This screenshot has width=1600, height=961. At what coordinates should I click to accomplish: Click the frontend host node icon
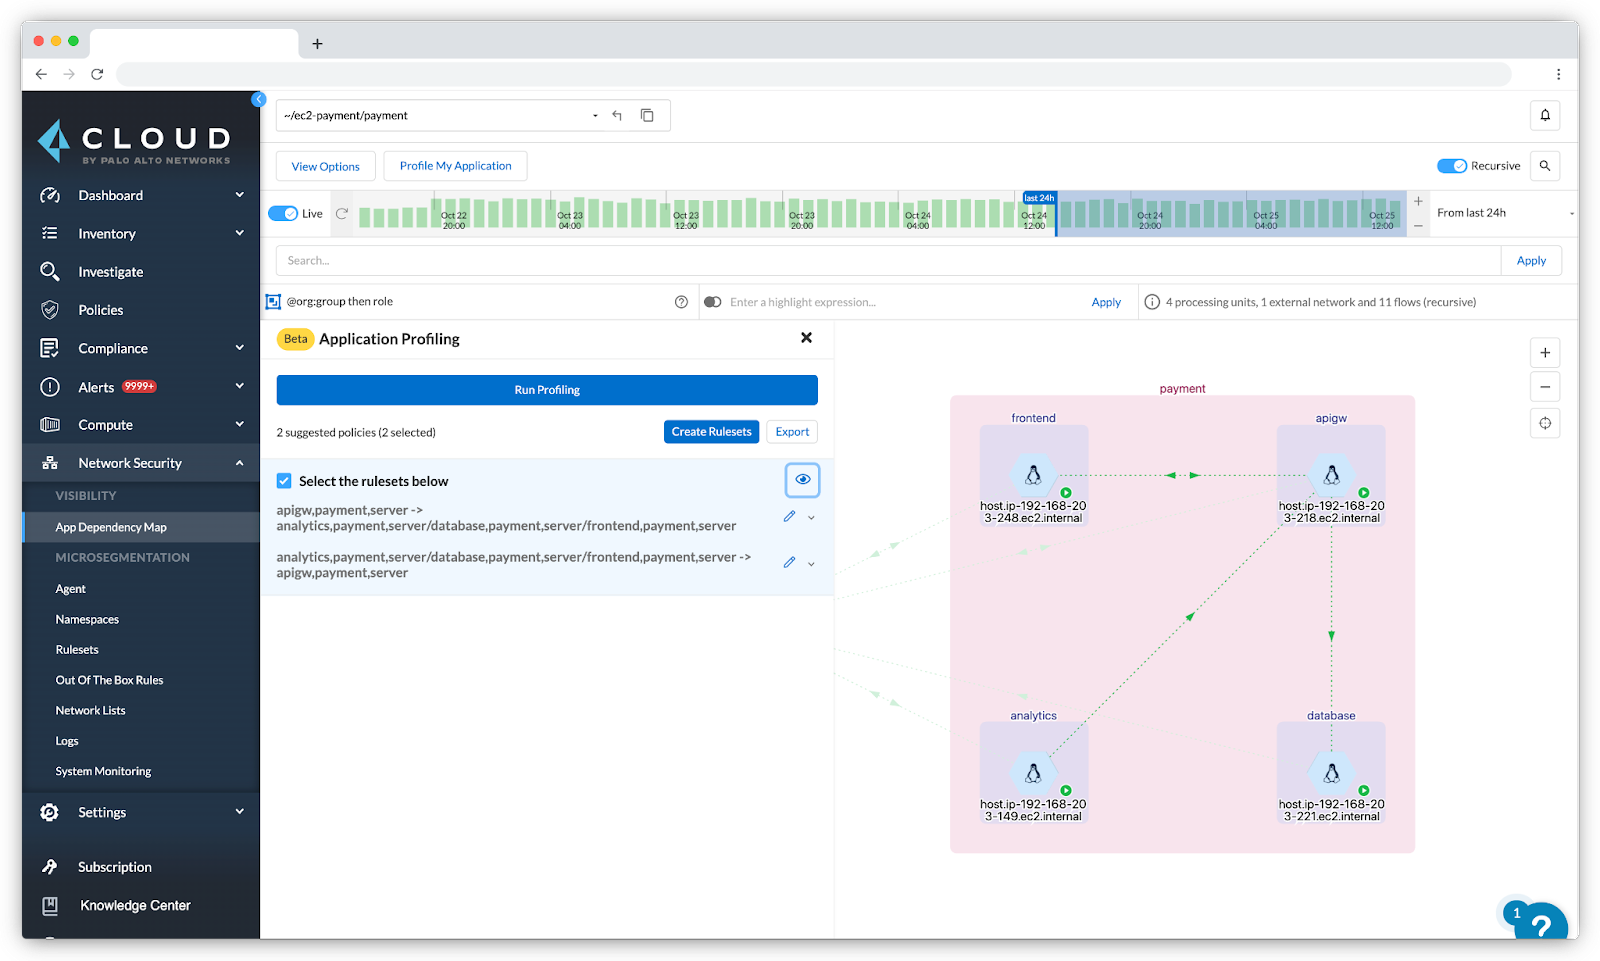[1033, 475]
